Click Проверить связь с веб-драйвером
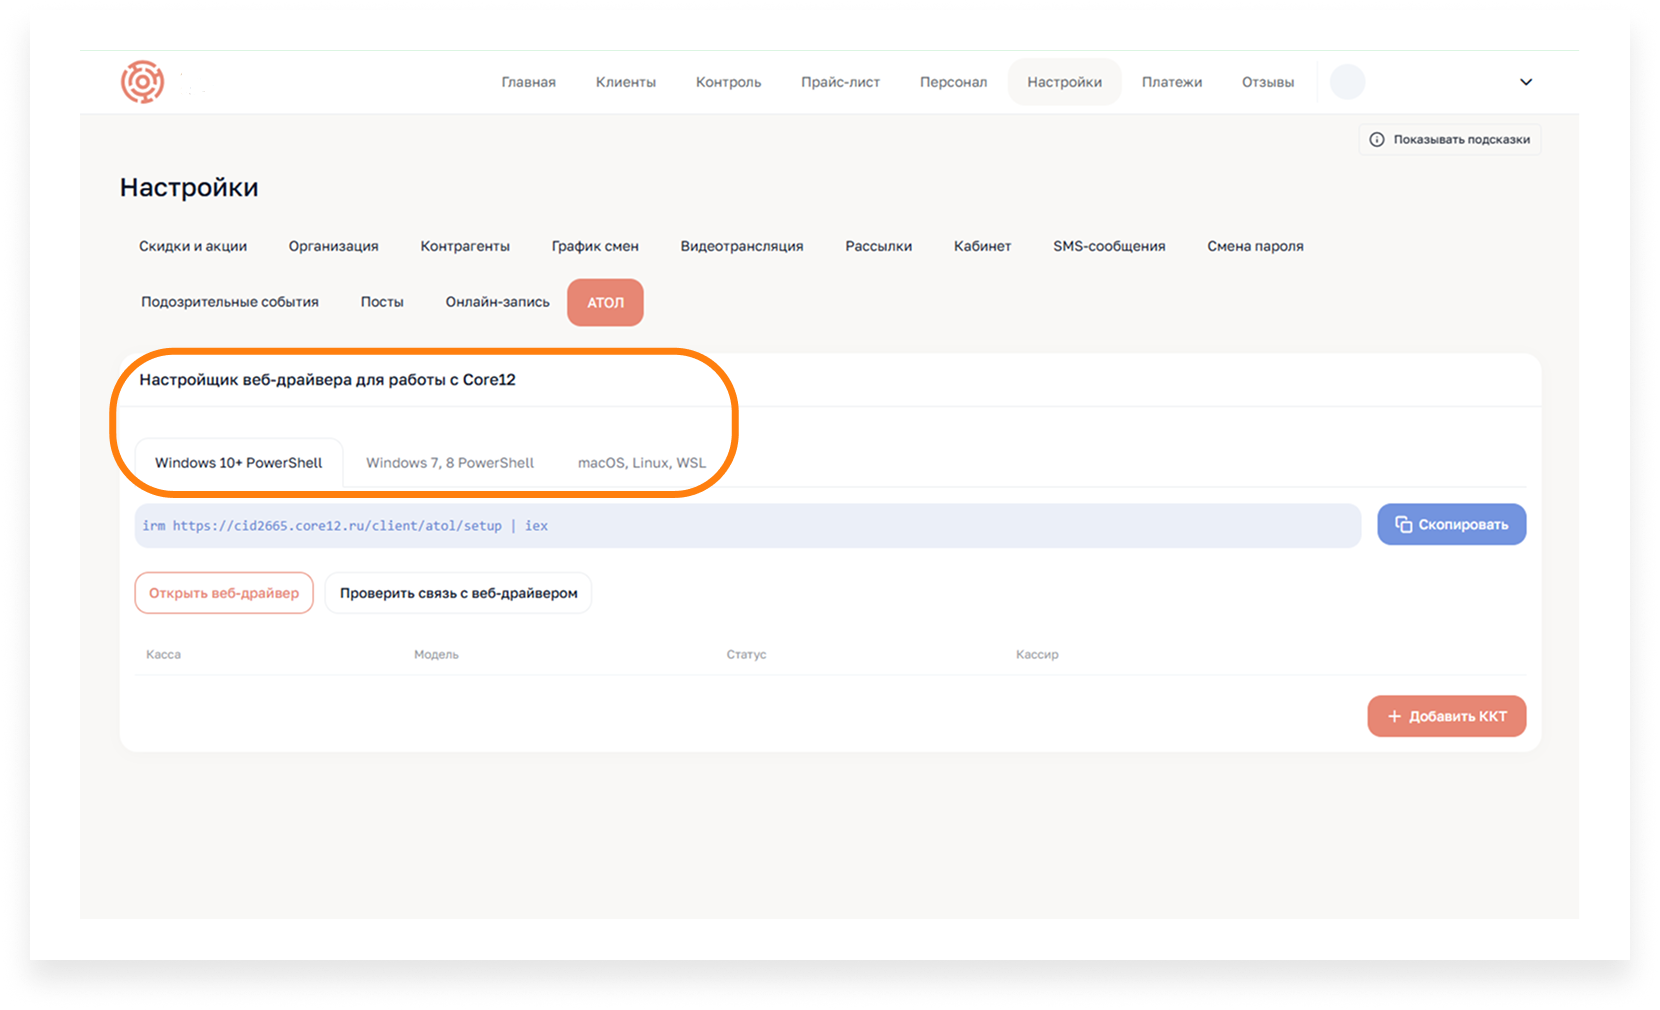This screenshot has height=1010, width=1660. pyautogui.click(x=458, y=593)
